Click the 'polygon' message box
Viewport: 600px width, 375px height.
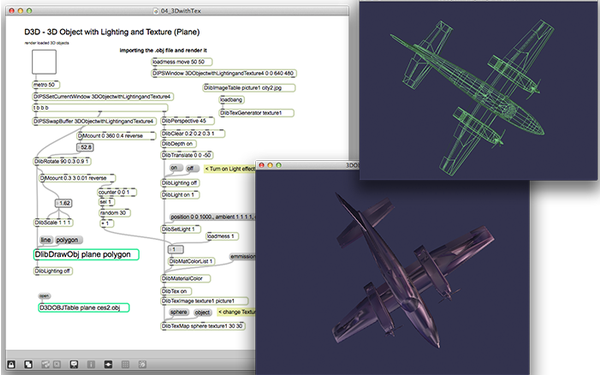pos(68,240)
